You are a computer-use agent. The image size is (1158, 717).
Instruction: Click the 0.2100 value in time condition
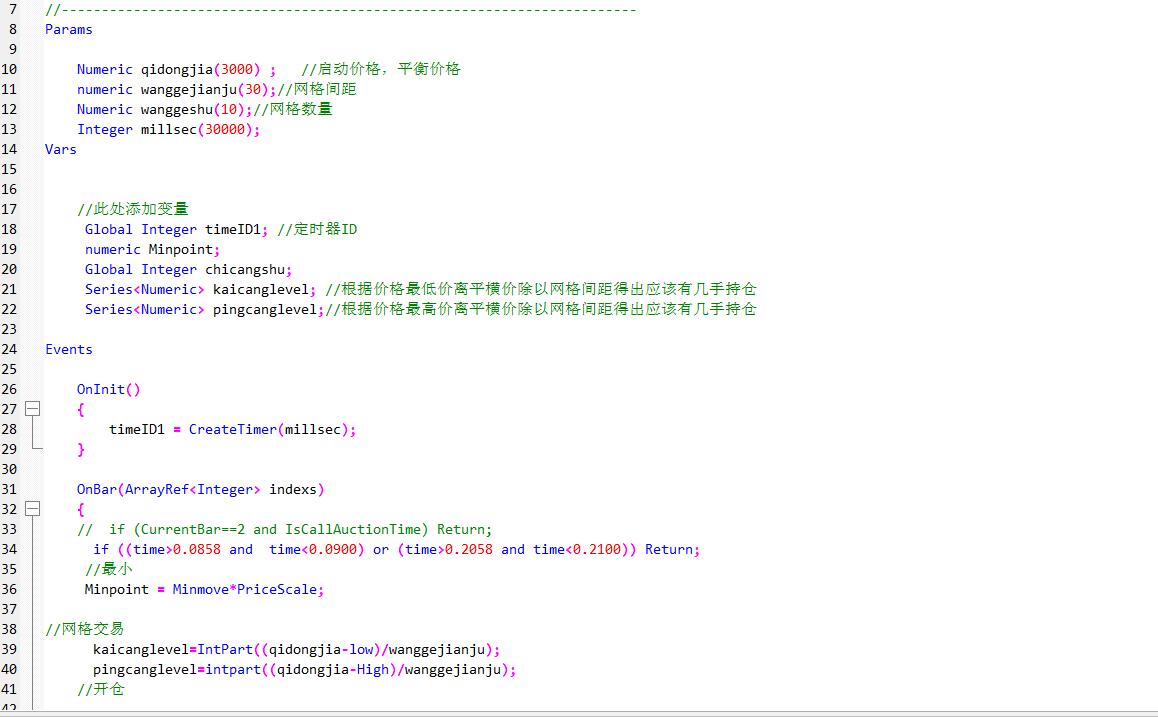(601, 549)
